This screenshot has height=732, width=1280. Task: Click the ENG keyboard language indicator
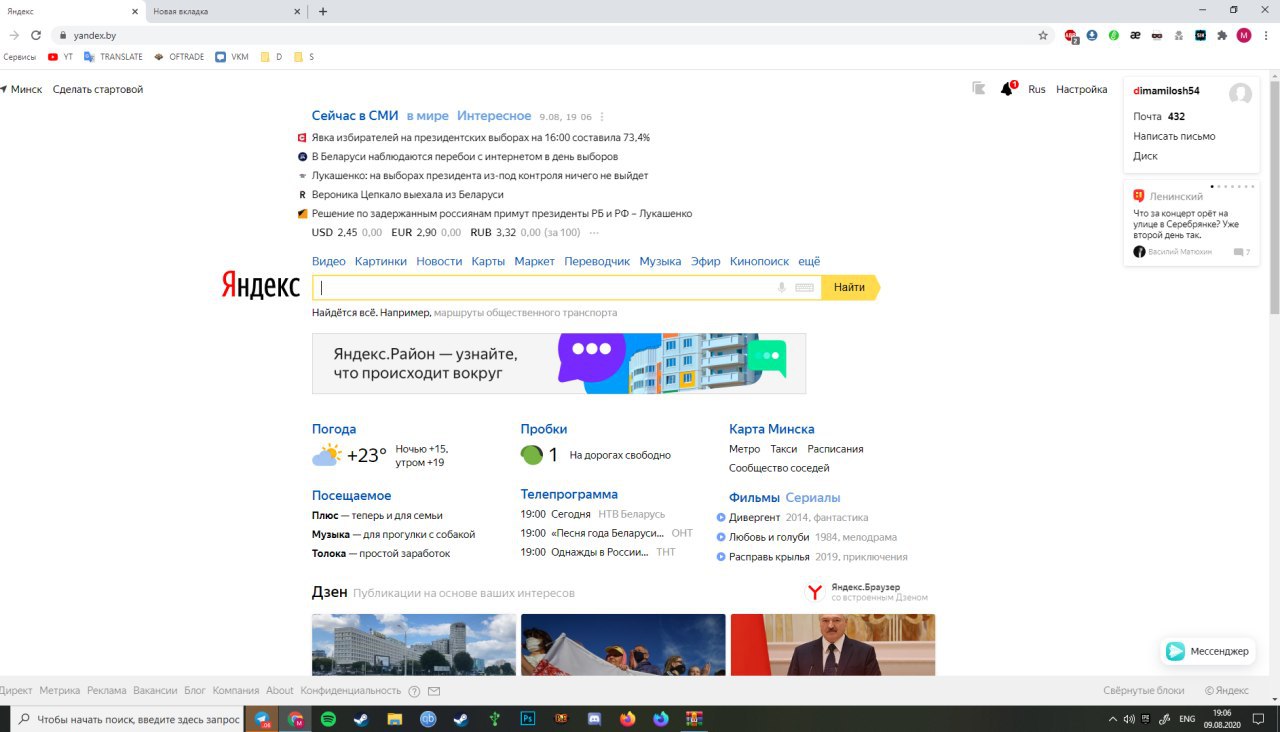[x=1187, y=718]
